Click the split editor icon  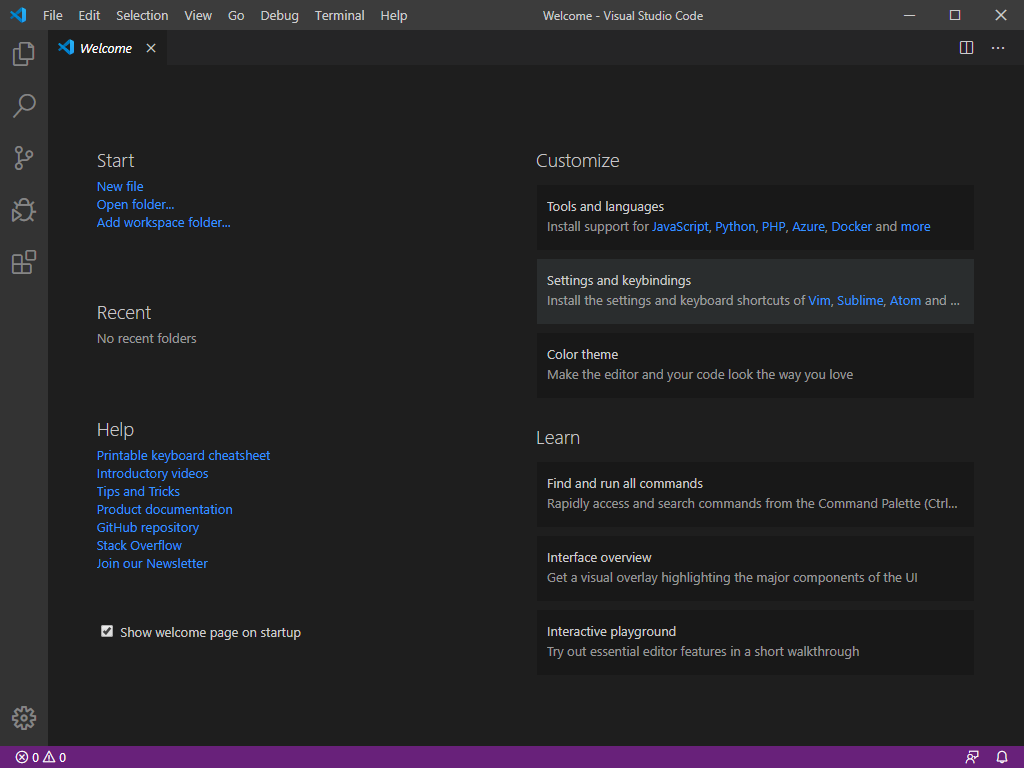tap(967, 48)
